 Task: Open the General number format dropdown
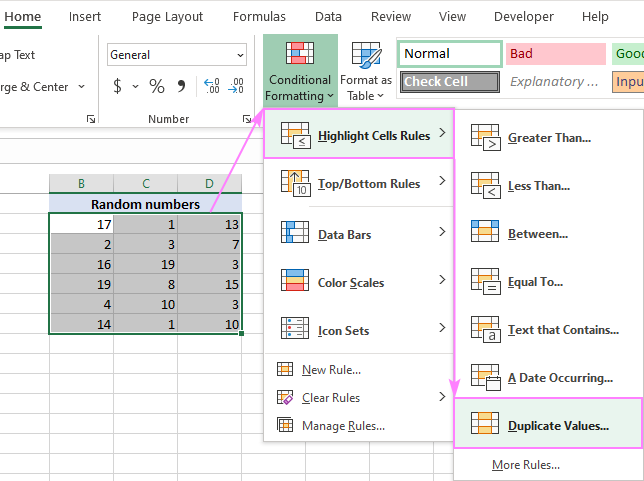tap(177, 55)
